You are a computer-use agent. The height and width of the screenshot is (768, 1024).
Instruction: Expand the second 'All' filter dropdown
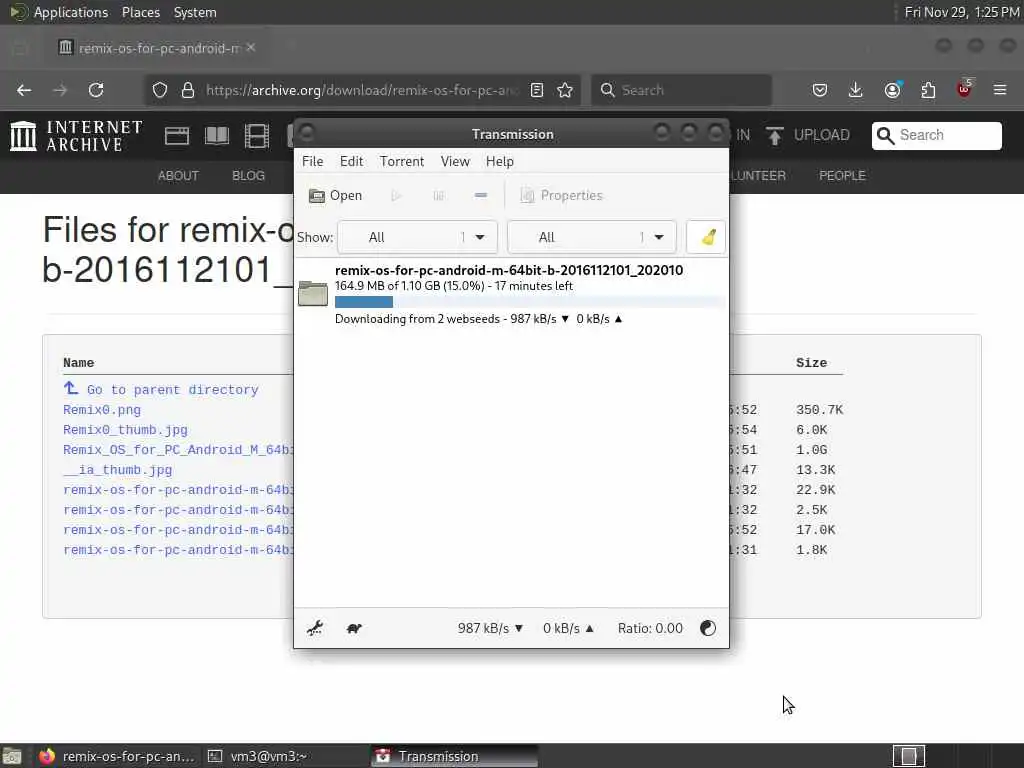click(x=592, y=237)
